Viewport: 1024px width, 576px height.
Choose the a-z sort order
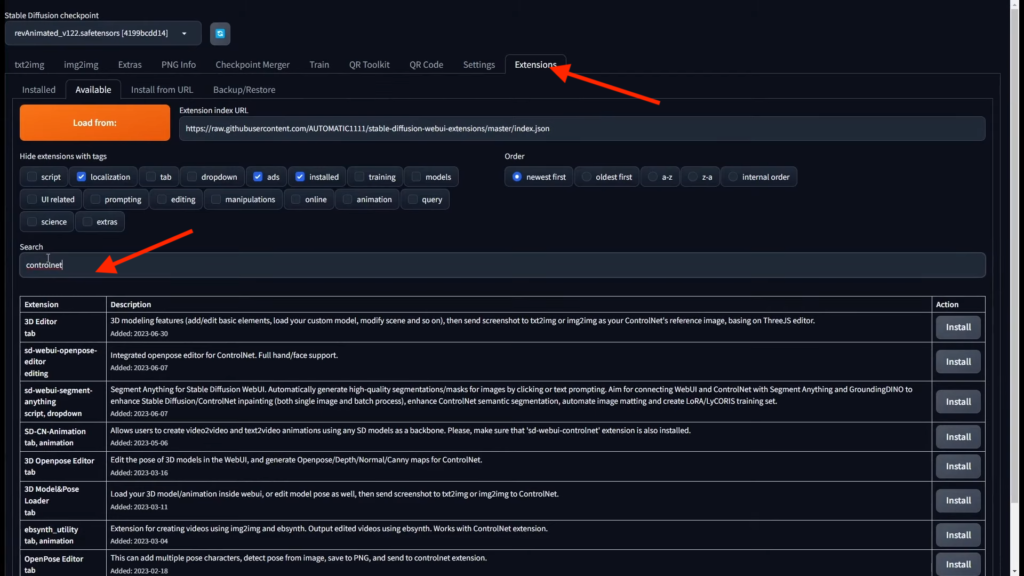pos(653,177)
